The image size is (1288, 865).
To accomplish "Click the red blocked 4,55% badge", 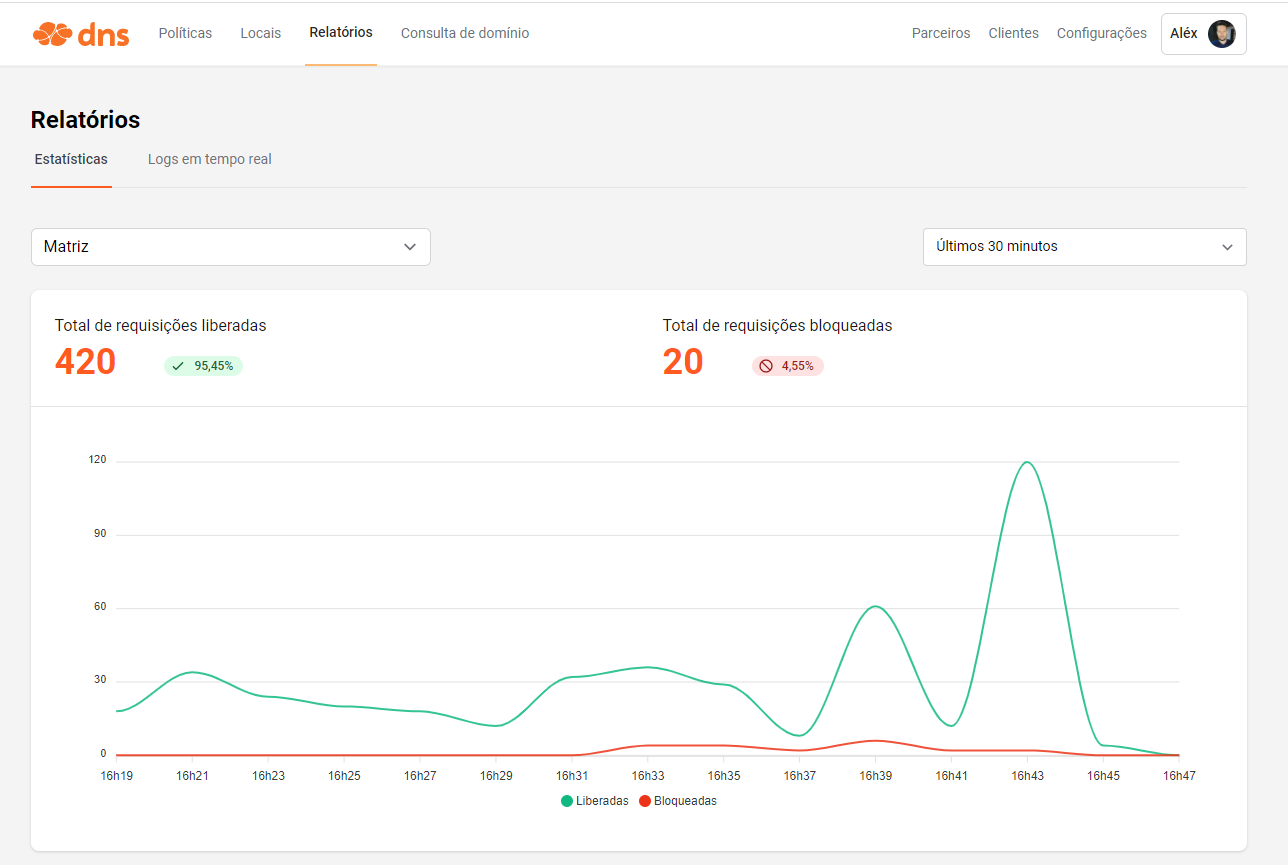I will [788, 366].
